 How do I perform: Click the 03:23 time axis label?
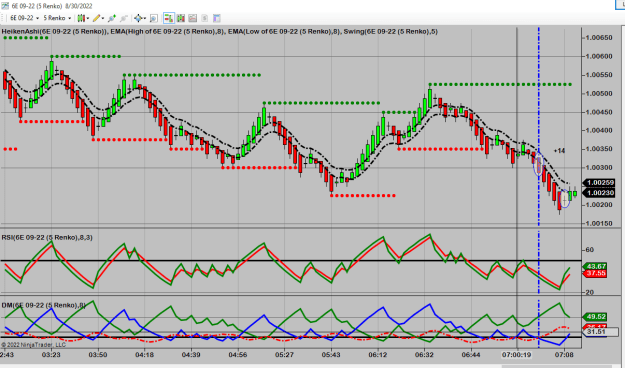[x=51, y=354]
